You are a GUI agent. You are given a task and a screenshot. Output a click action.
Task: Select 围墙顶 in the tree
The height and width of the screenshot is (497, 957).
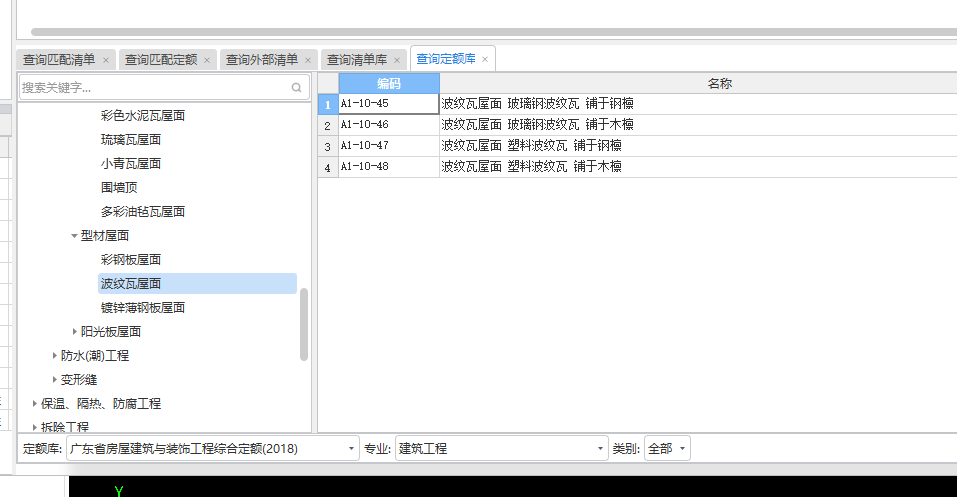tap(119, 187)
